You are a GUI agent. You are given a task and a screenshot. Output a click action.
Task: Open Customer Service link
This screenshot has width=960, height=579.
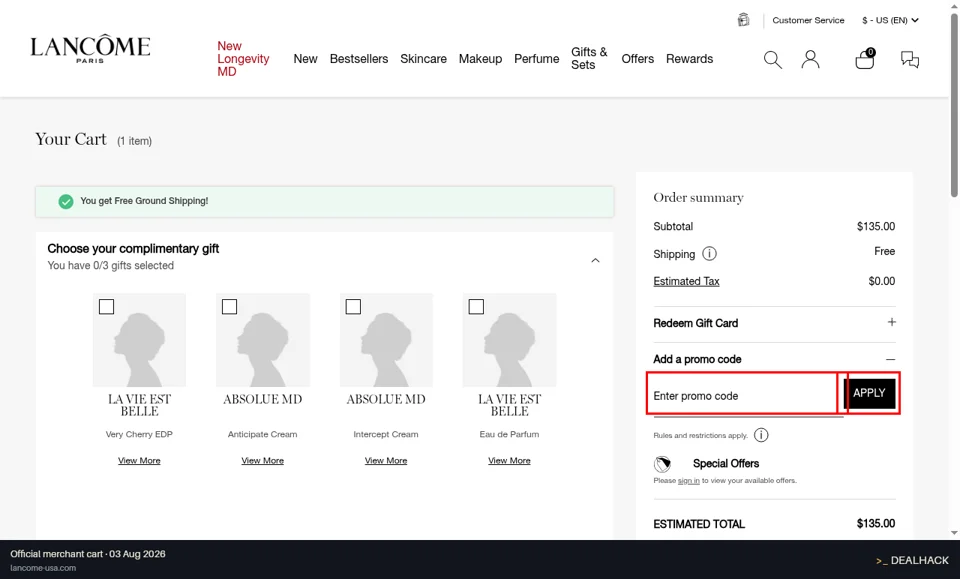pyautogui.click(x=808, y=20)
